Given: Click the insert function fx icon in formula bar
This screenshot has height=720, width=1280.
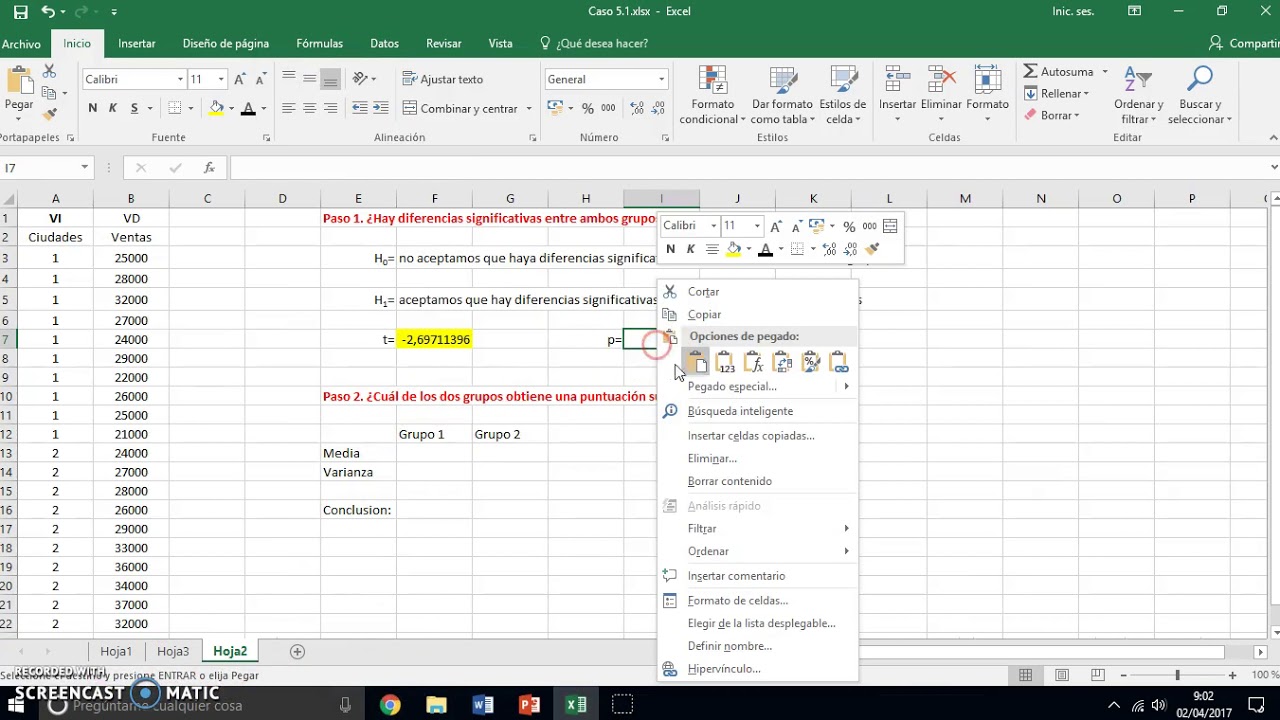Looking at the screenshot, I should click(x=209, y=168).
